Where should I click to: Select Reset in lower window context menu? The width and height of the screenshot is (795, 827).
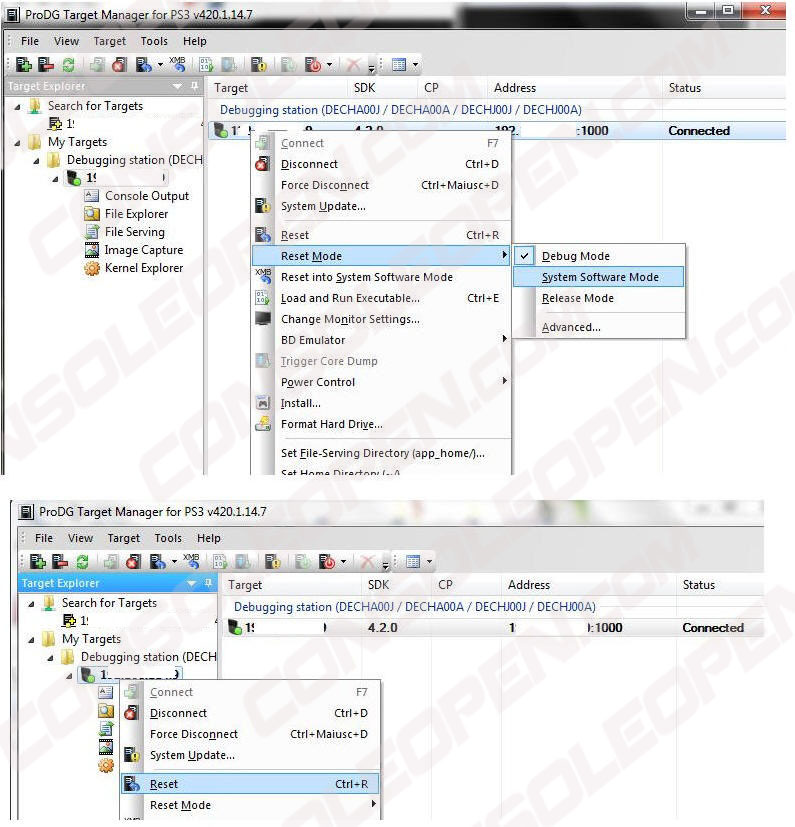click(x=250, y=784)
